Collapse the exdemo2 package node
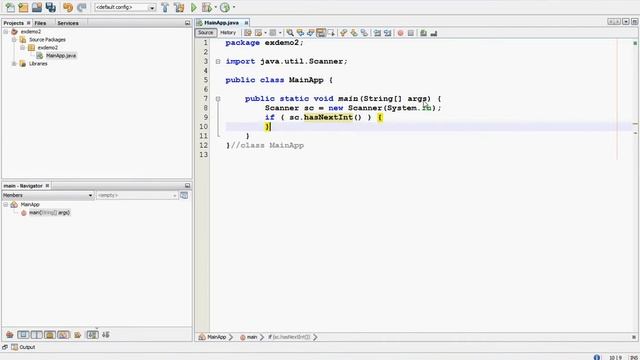 (x=22, y=47)
